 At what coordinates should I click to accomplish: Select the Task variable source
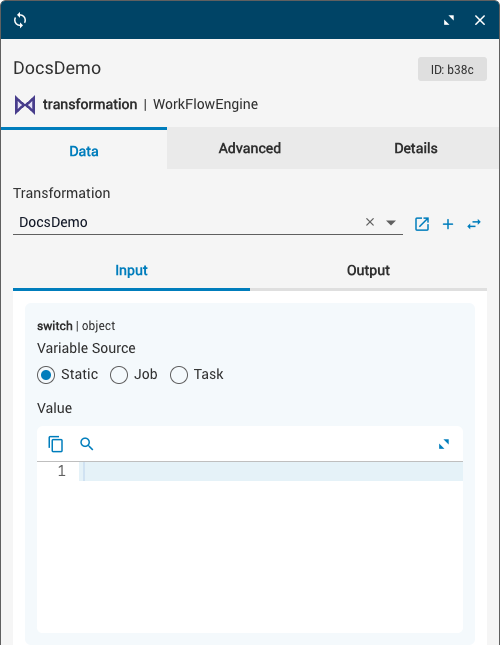click(x=179, y=375)
